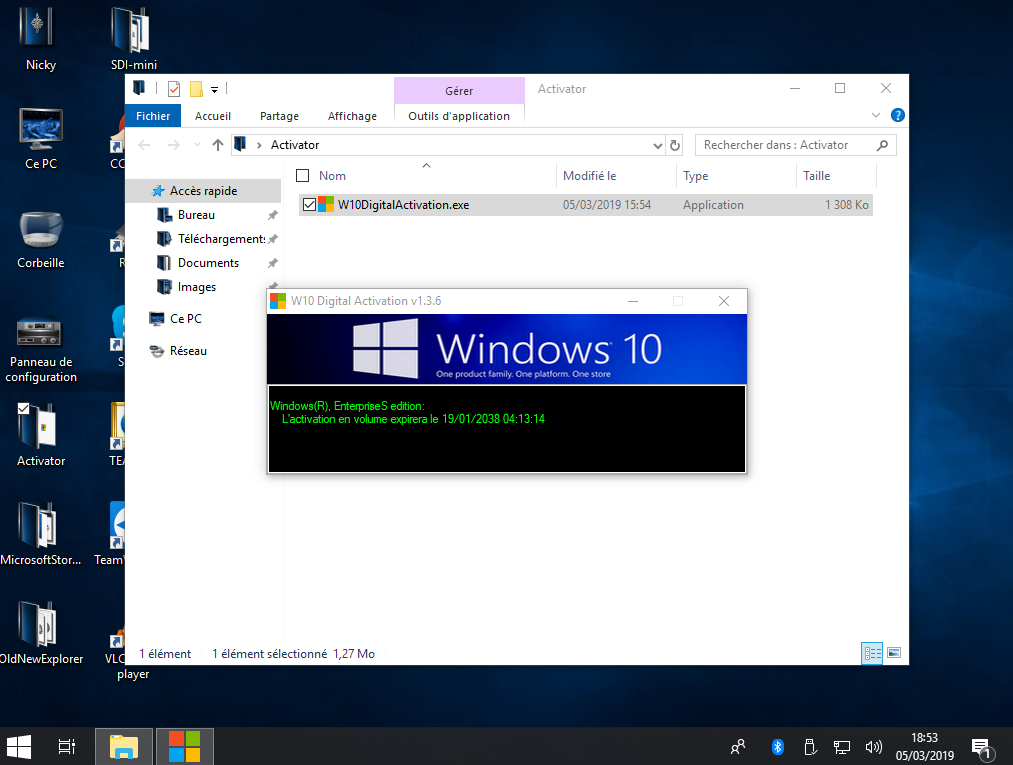The width and height of the screenshot is (1013, 765).
Task: Select the W10DigitalActivation.exe file name
Action: coord(403,204)
